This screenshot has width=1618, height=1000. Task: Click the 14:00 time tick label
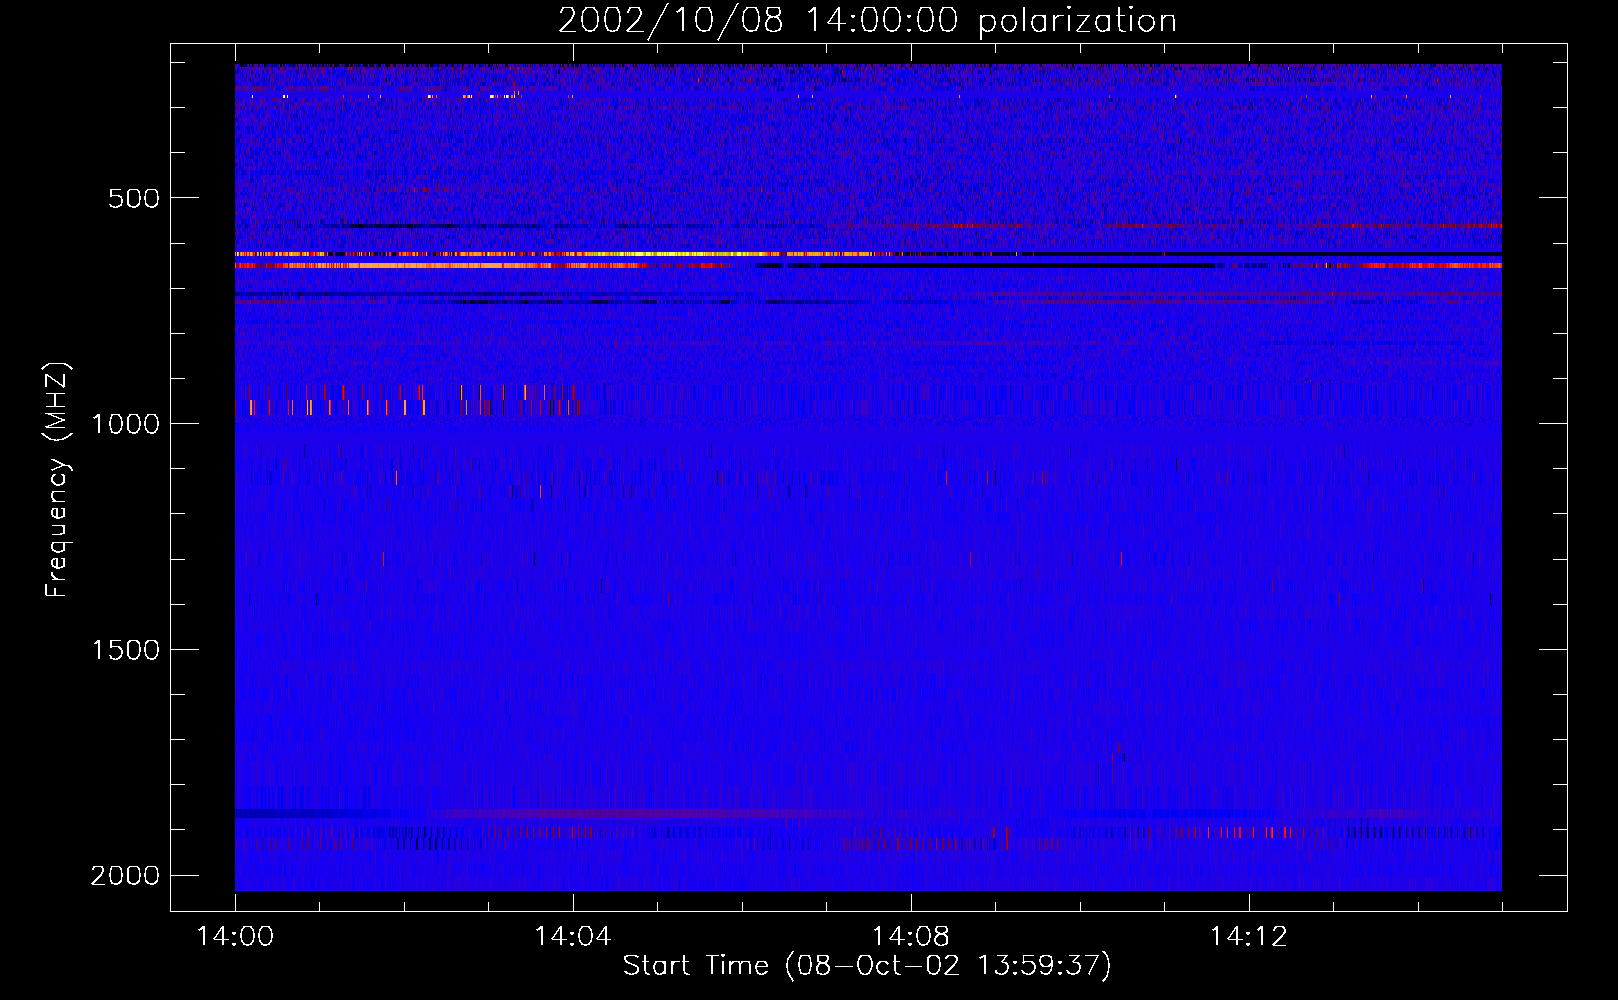[x=235, y=937]
